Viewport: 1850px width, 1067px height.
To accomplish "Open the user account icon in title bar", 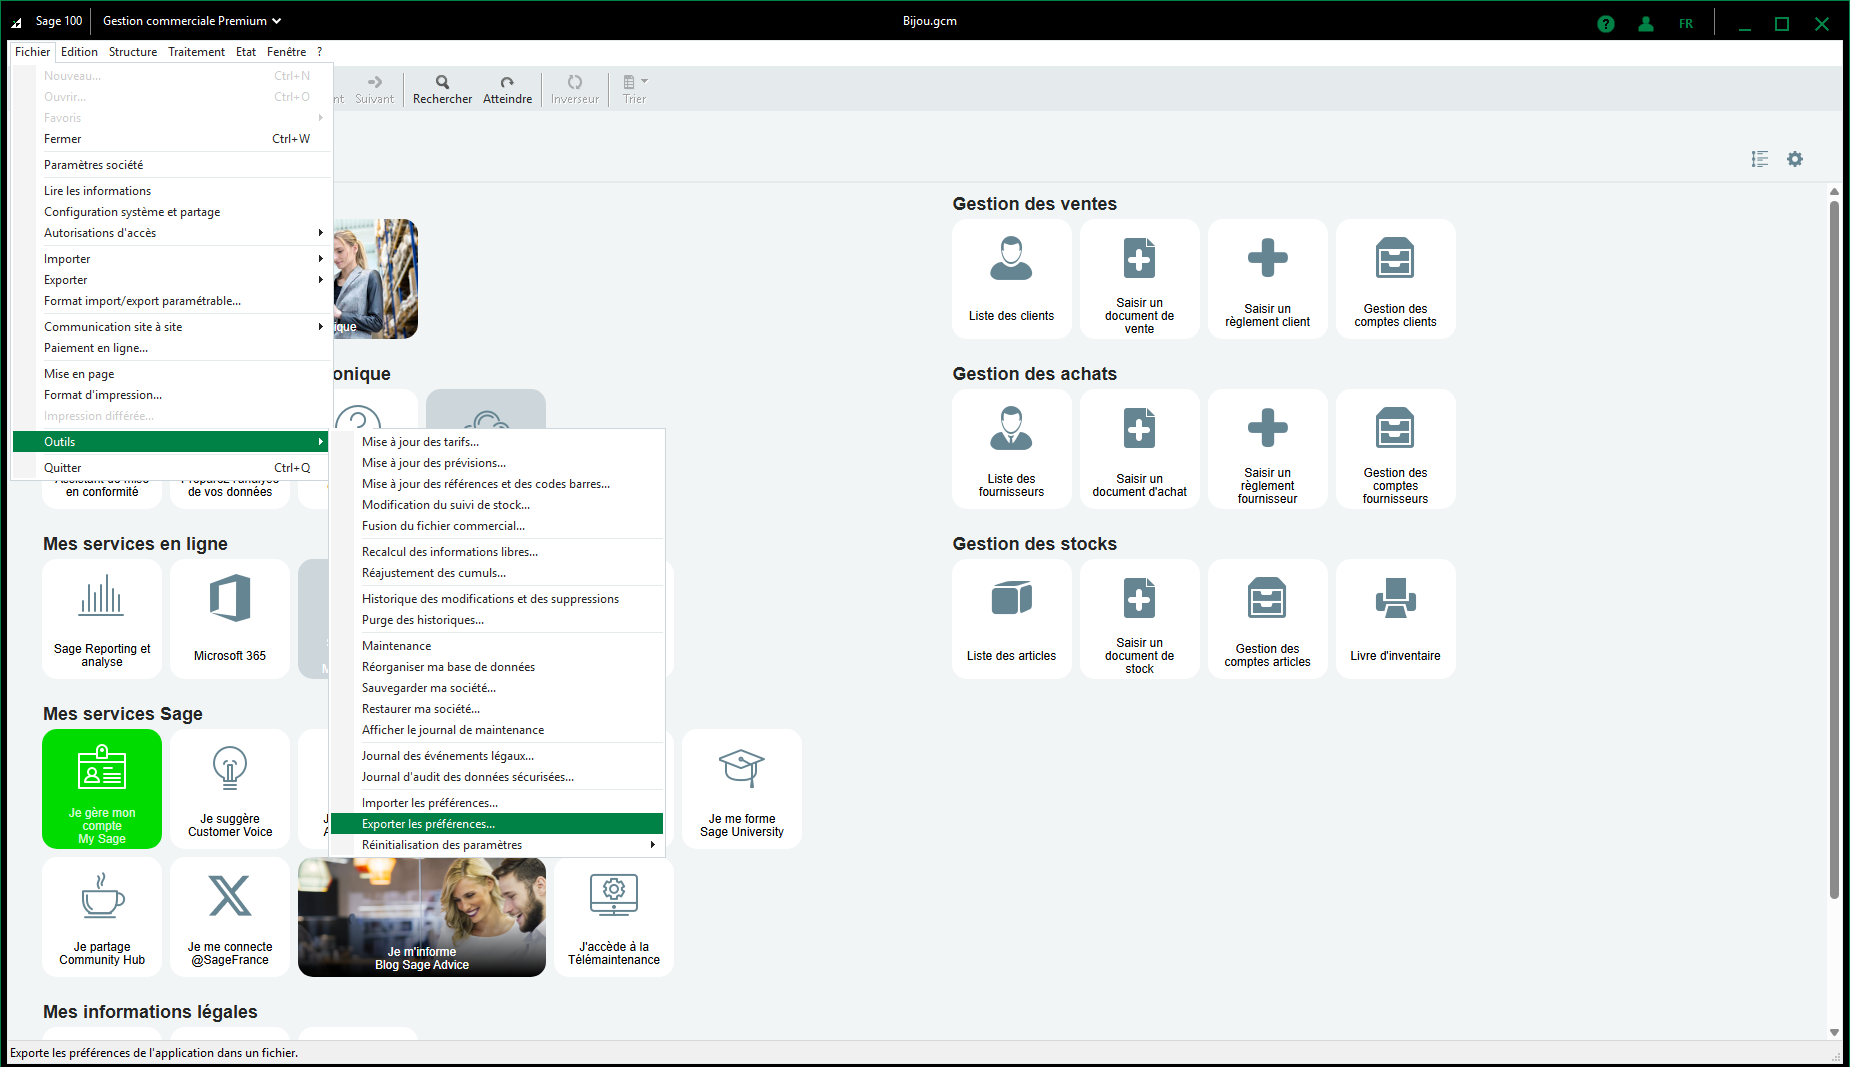I will click(1646, 24).
